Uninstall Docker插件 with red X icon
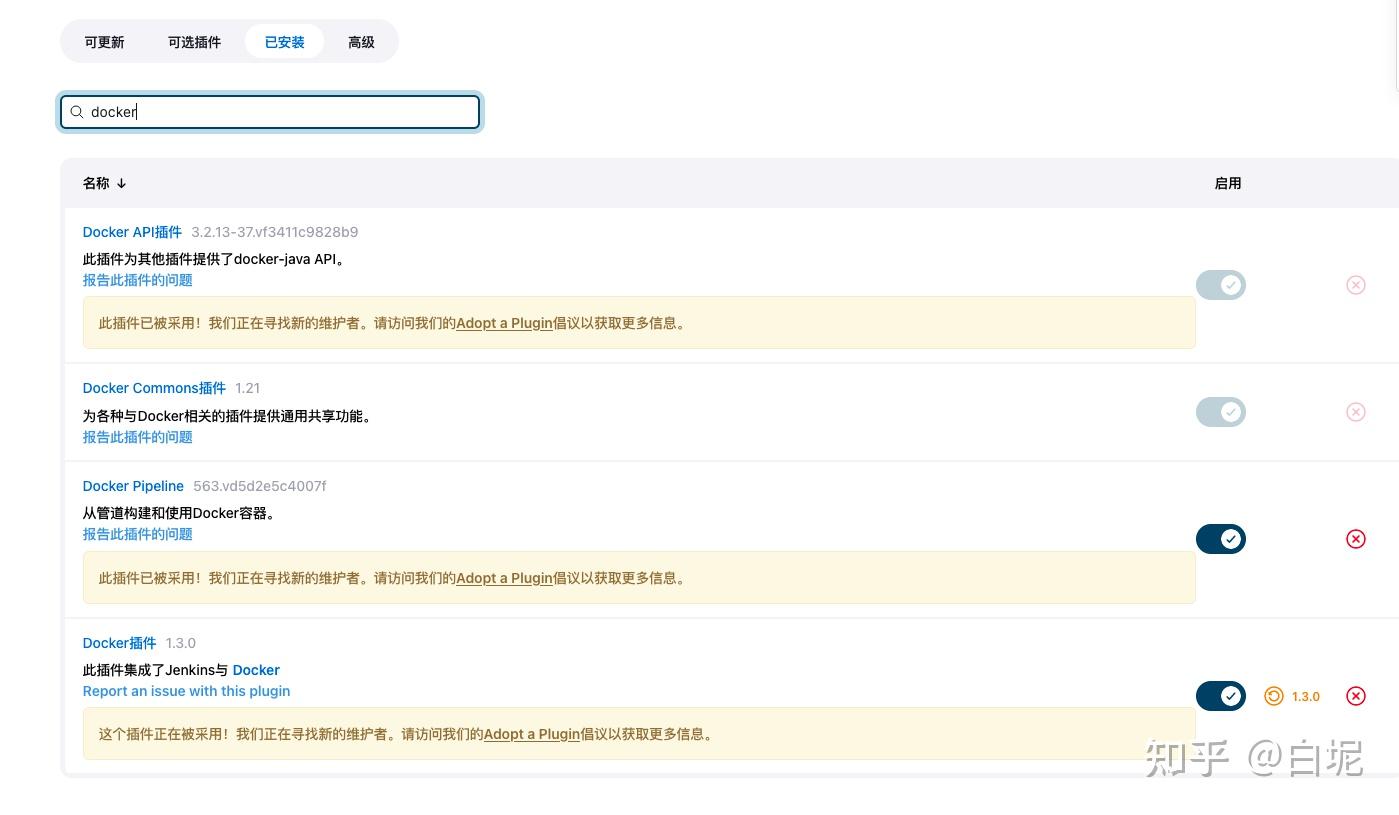This screenshot has width=1399, height=815. click(x=1356, y=696)
